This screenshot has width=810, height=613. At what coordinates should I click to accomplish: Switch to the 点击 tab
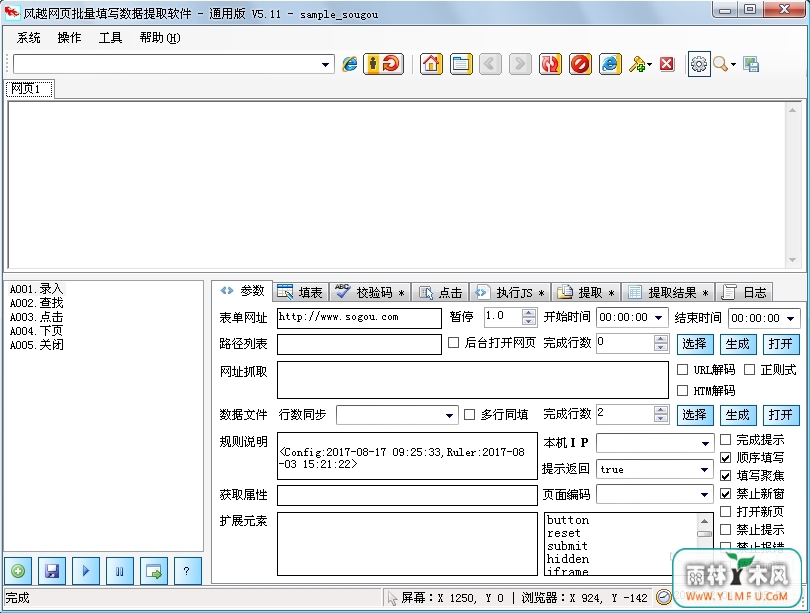point(441,292)
